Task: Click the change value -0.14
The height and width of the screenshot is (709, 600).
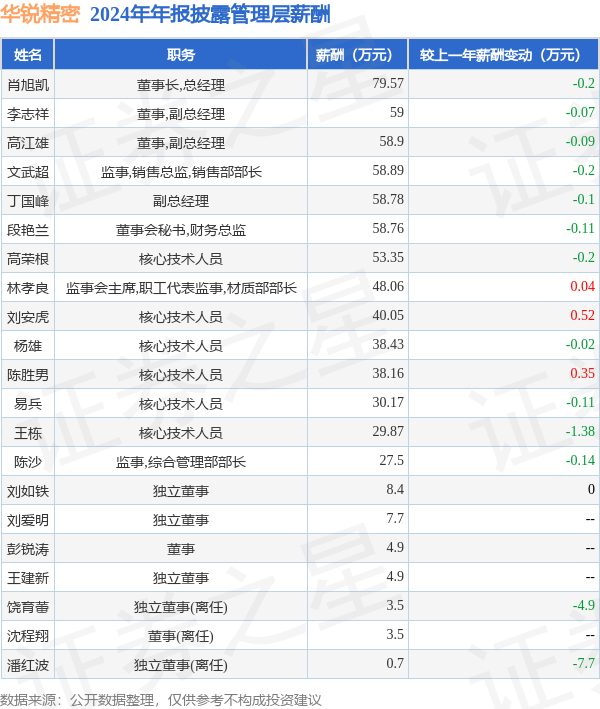Action: [x=580, y=460]
